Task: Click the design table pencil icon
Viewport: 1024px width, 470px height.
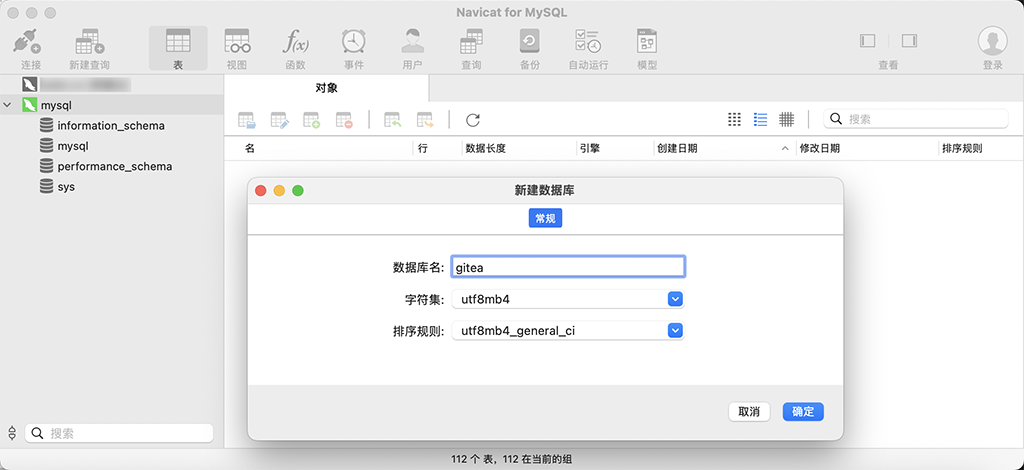Action: [x=280, y=120]
